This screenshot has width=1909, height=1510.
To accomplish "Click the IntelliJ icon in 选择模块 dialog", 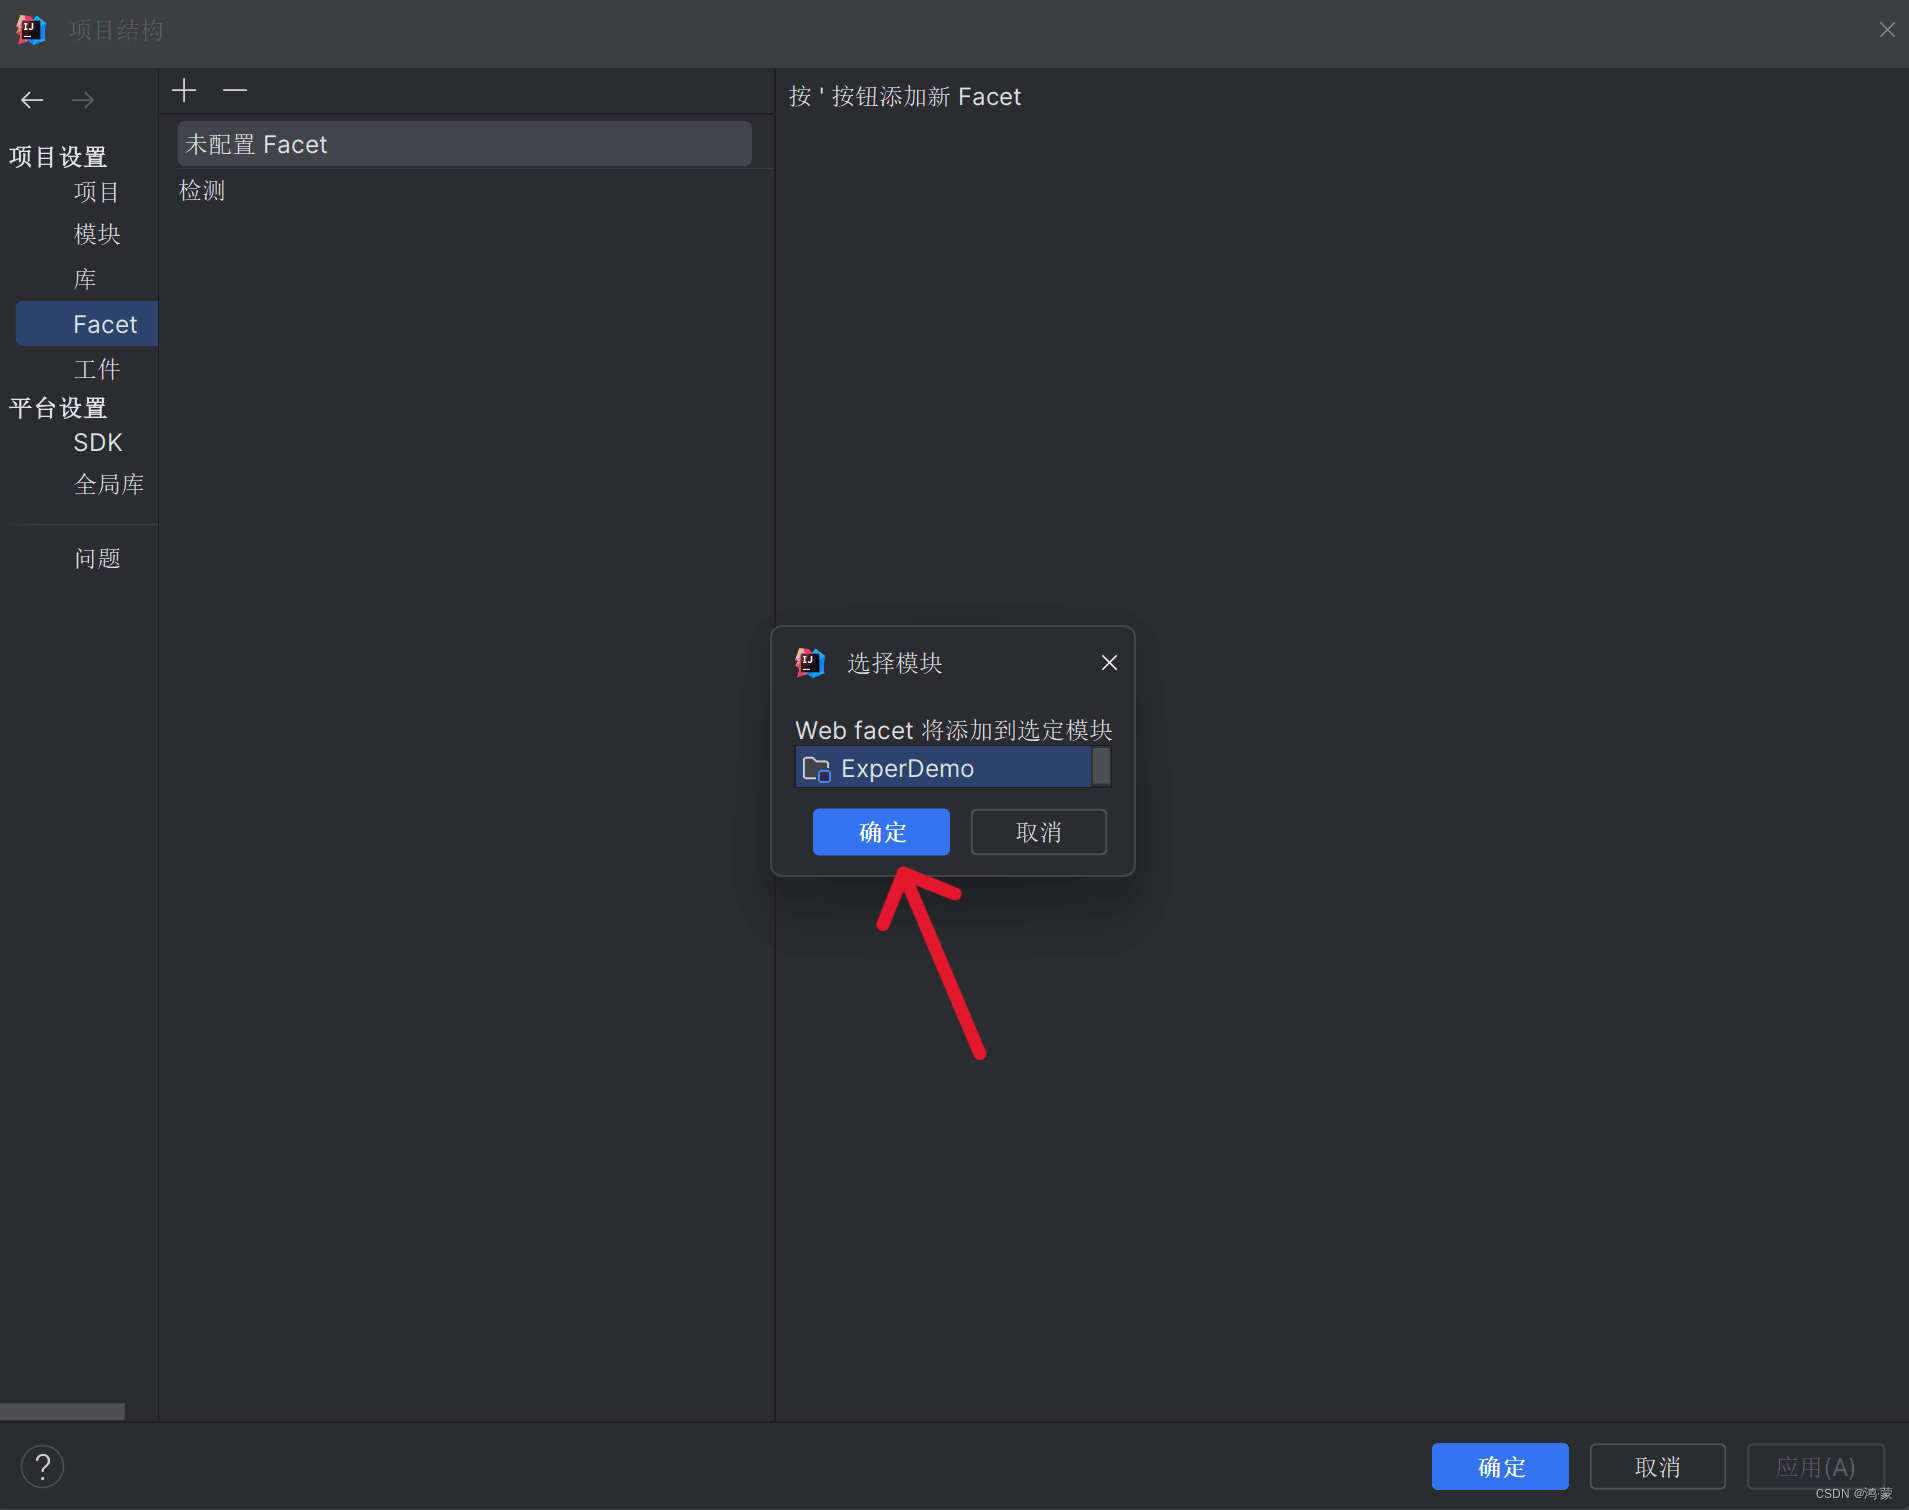I will [810, 662].
